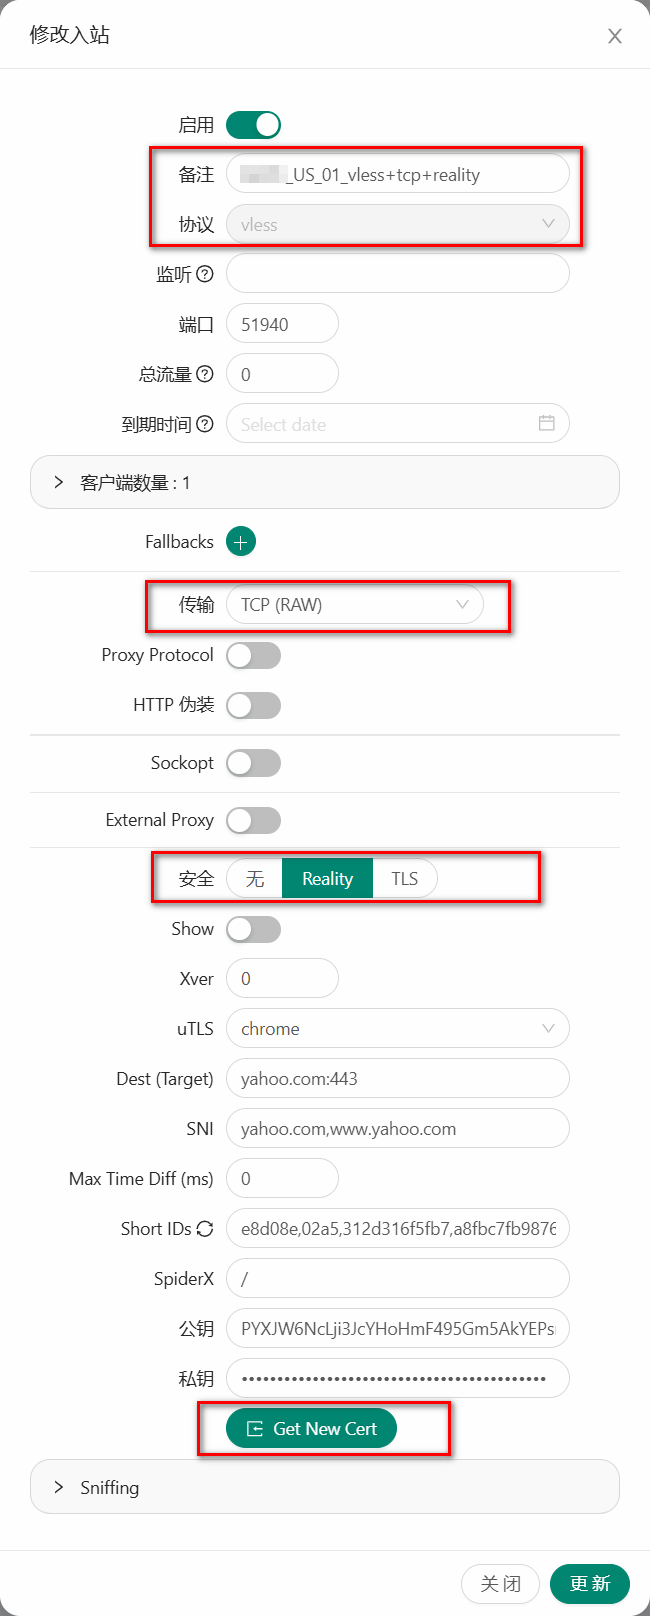The image size is (650, 1616).
Task: Click the Get New Cert button
Action: [x=312, y=1429]
